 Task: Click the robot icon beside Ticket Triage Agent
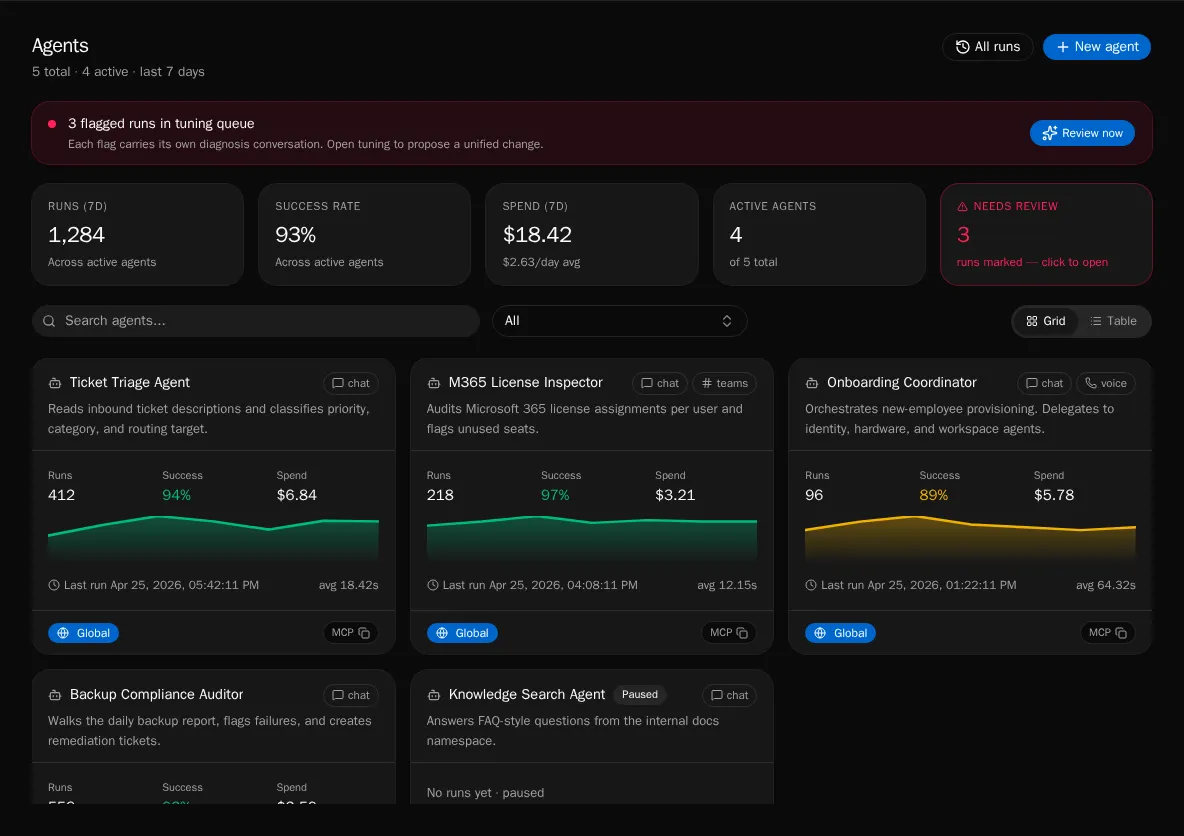[54, 383]
